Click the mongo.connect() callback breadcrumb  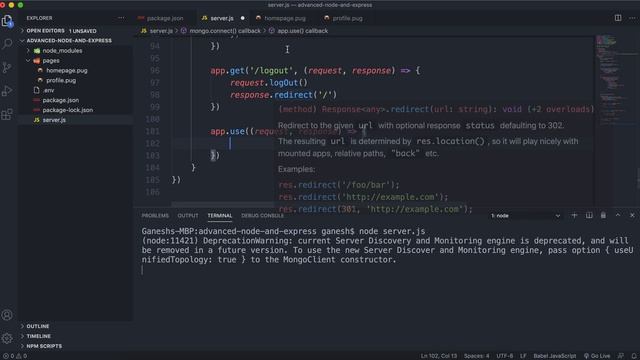point(220,31)
